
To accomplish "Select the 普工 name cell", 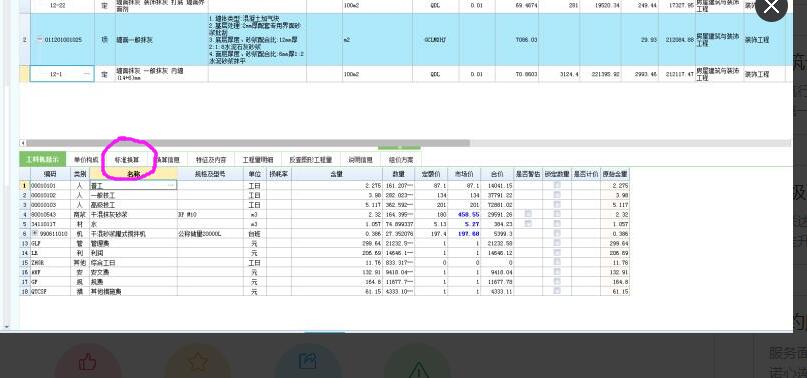I will [x=133, y=185].
